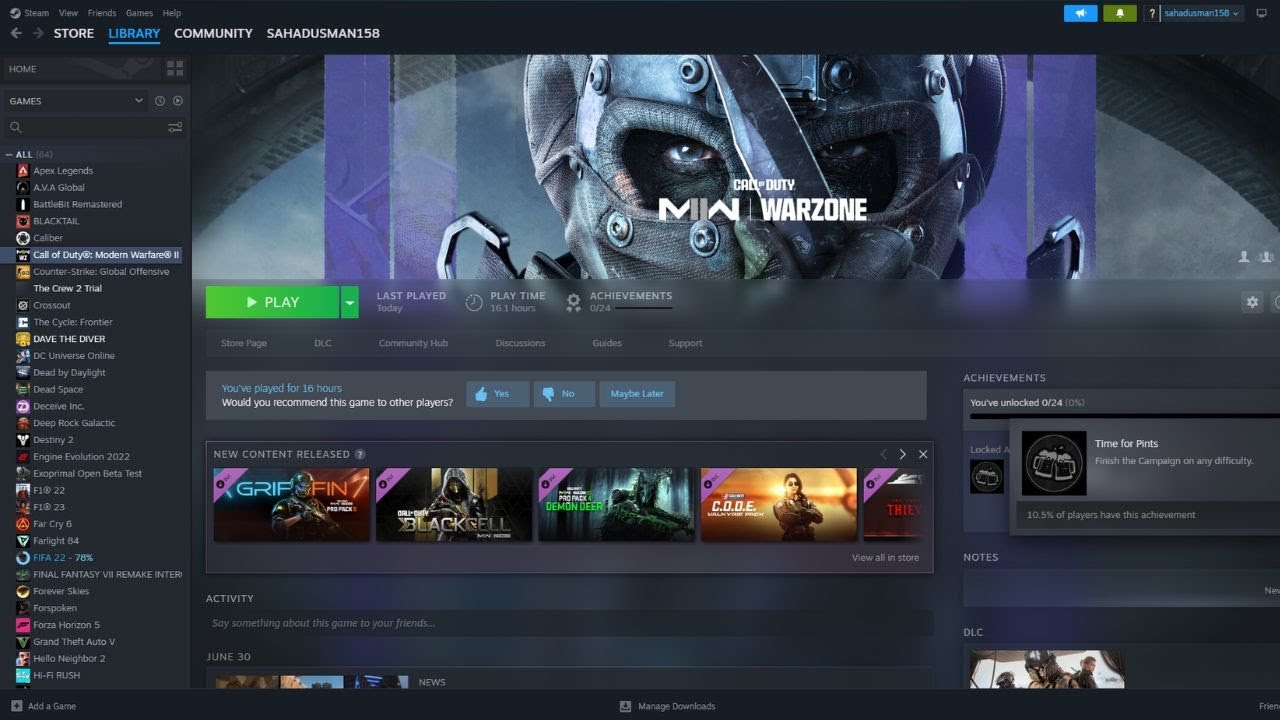Image resolution: width=1280 pixels, height=720 pixels.
Task: Open game settings gear icon
Action: pyautogui.click(x=1252, y=302)
